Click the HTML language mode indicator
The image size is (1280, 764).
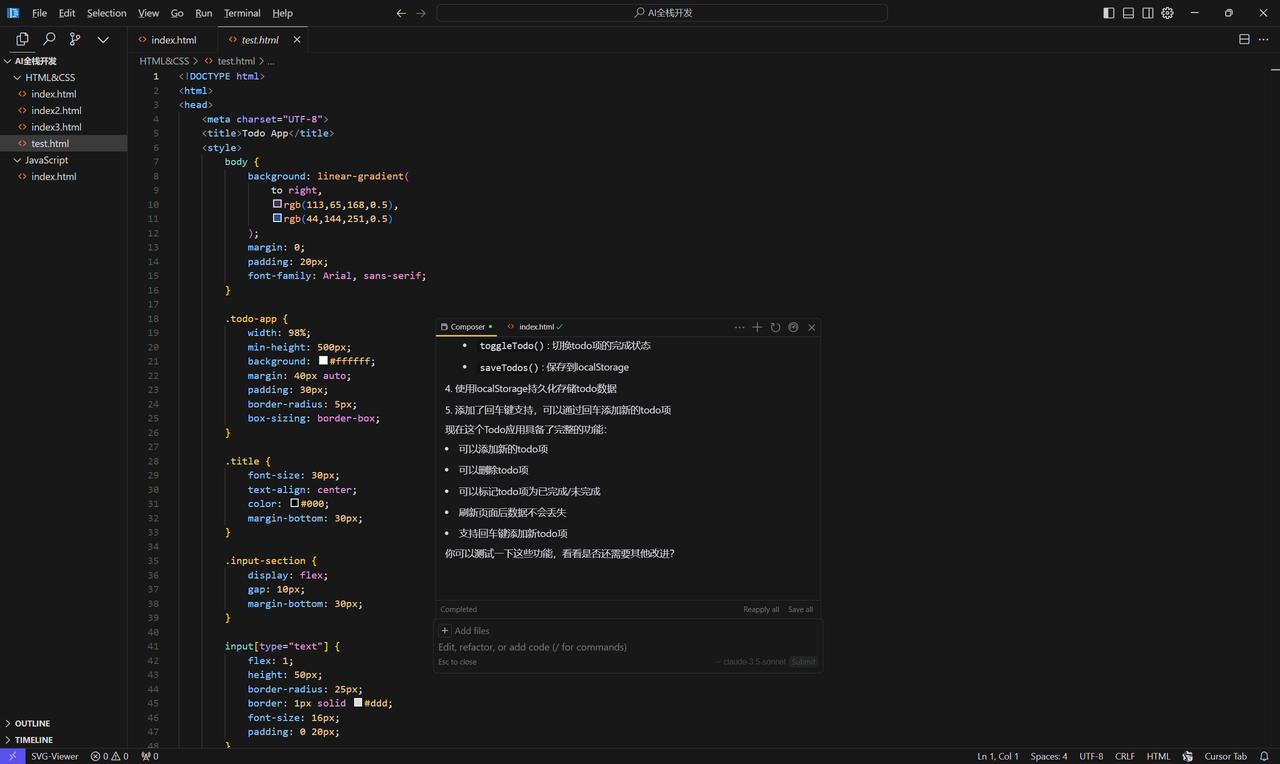[1158, 756]
